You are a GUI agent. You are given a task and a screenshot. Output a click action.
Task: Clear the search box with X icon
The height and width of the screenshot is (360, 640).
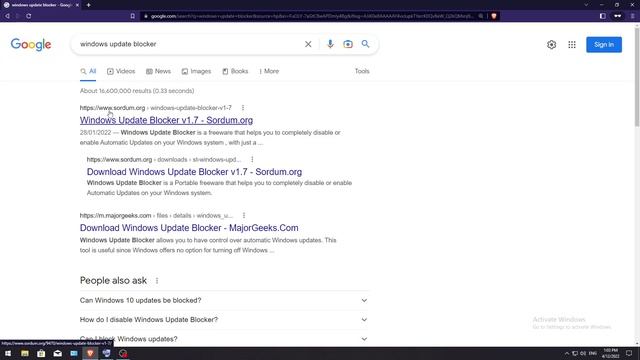tap(308, 44)
